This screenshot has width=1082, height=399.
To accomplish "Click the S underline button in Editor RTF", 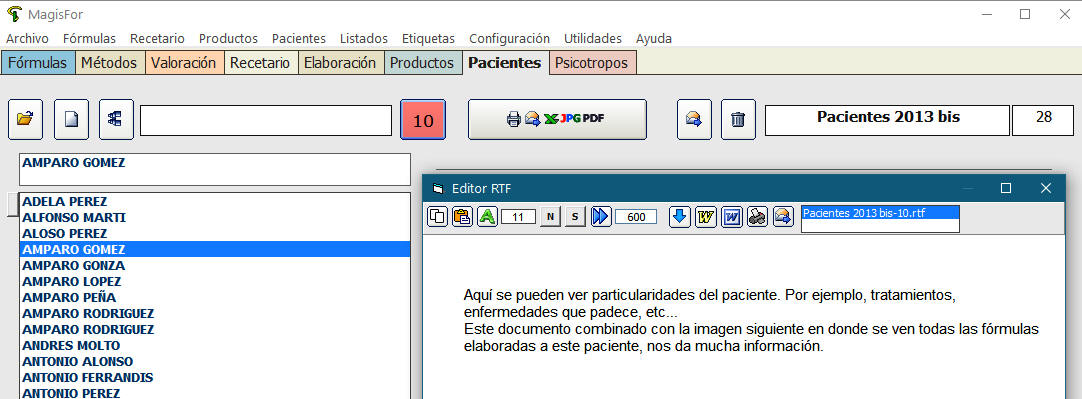I will pyautogui.click(x=575, y=217).
